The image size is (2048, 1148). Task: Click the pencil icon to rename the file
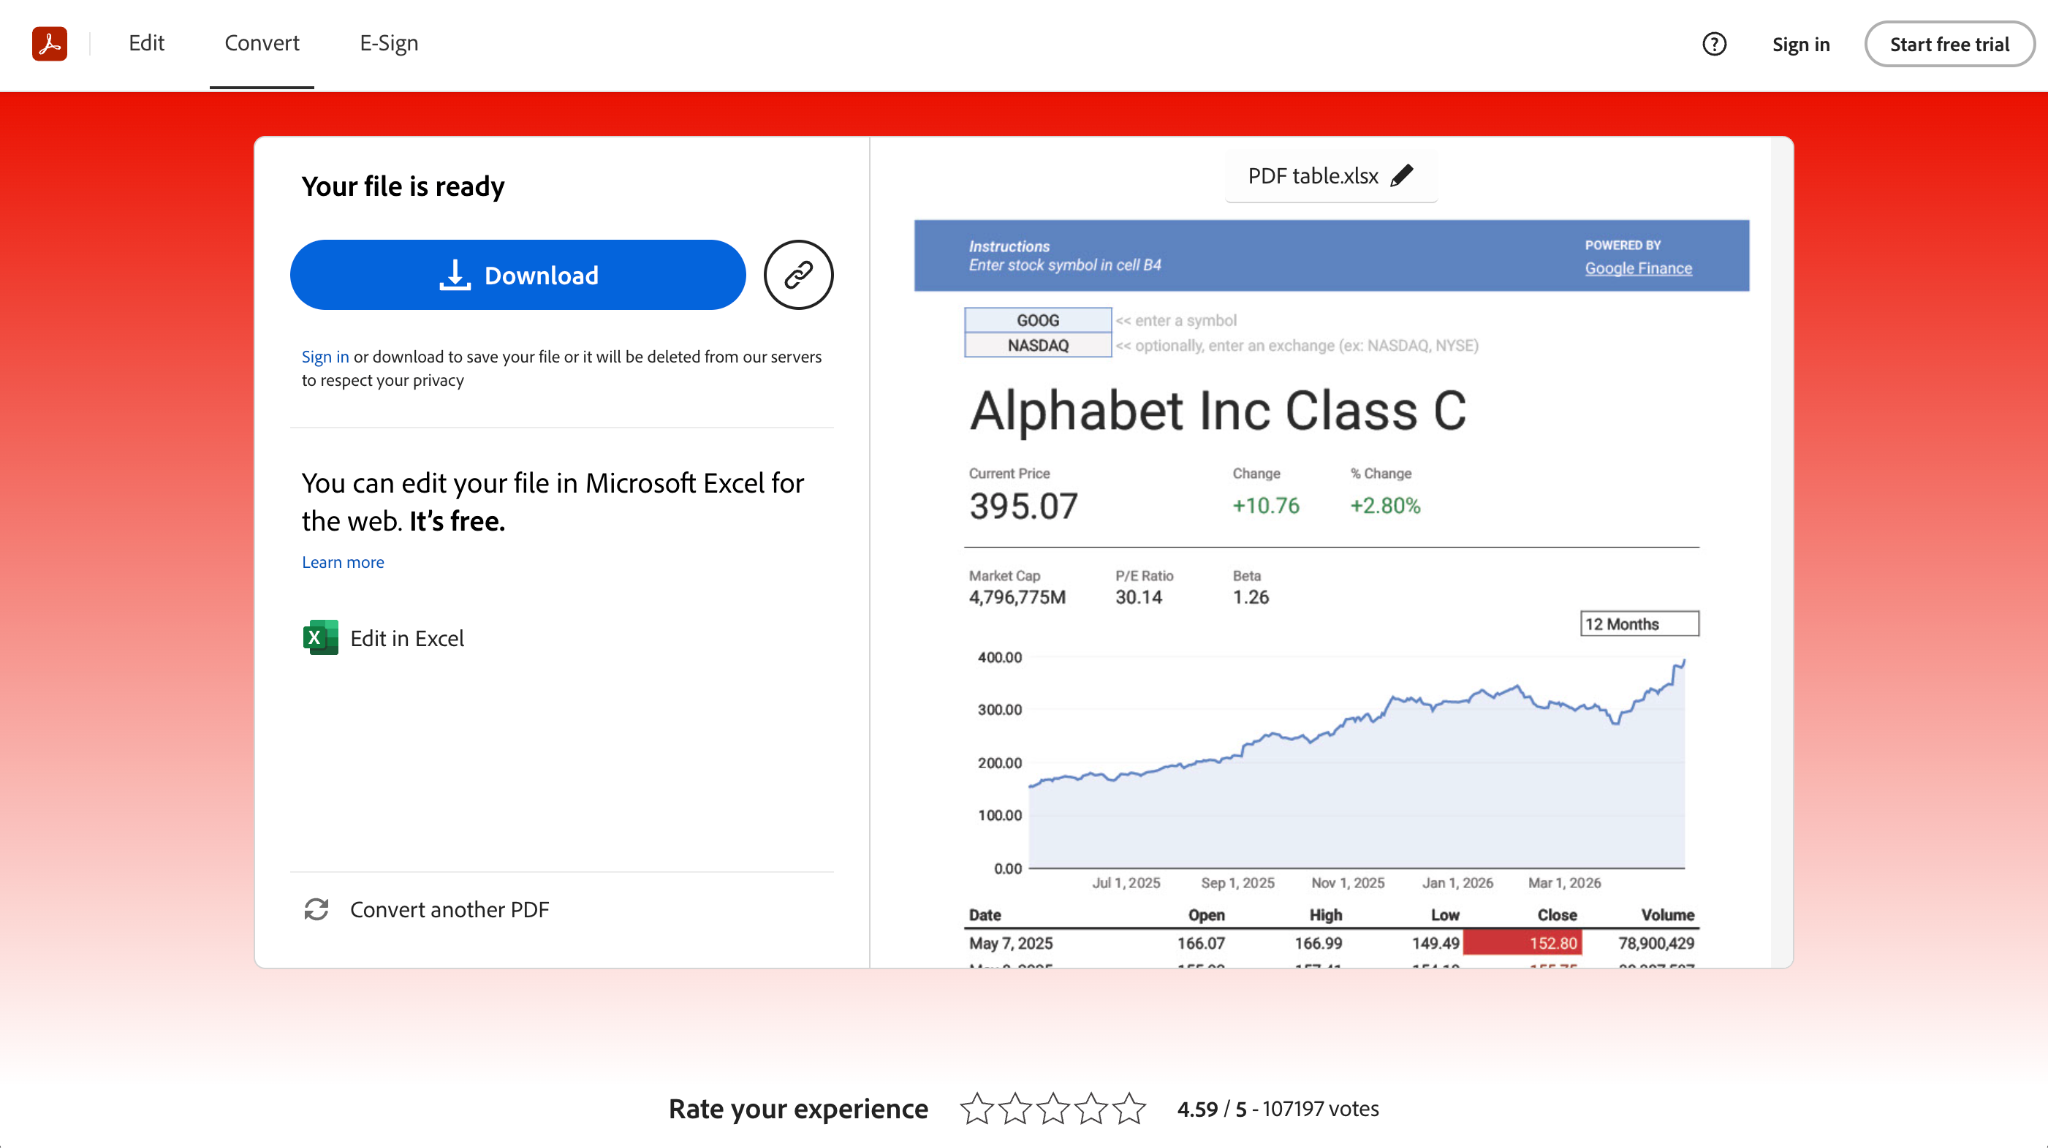pos(1402,176)
